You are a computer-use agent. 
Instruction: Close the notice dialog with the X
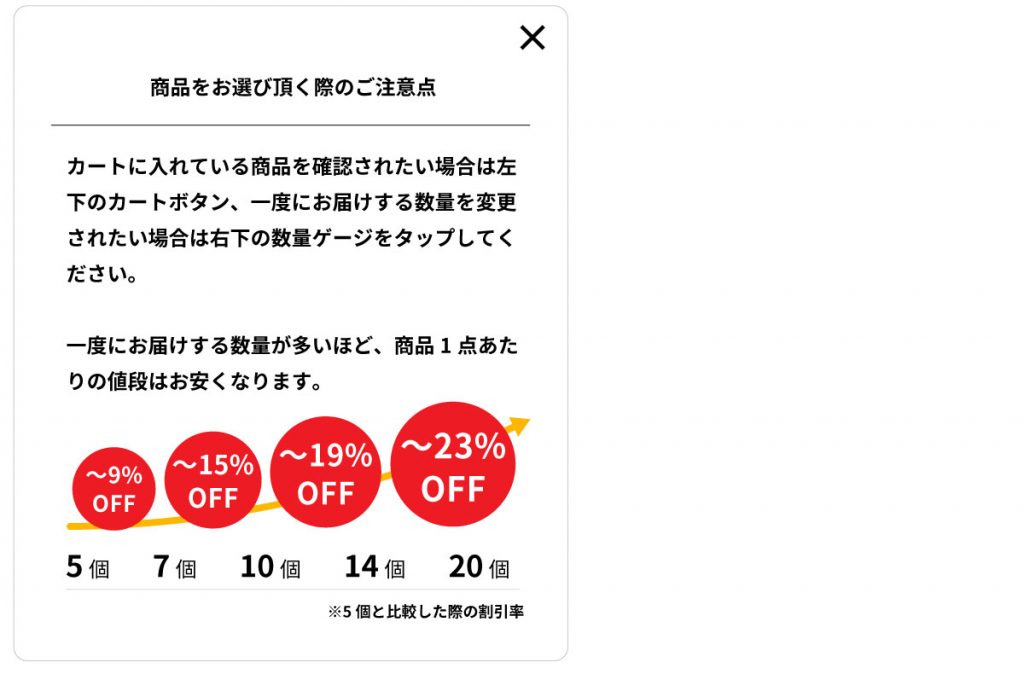coord(532,38)
